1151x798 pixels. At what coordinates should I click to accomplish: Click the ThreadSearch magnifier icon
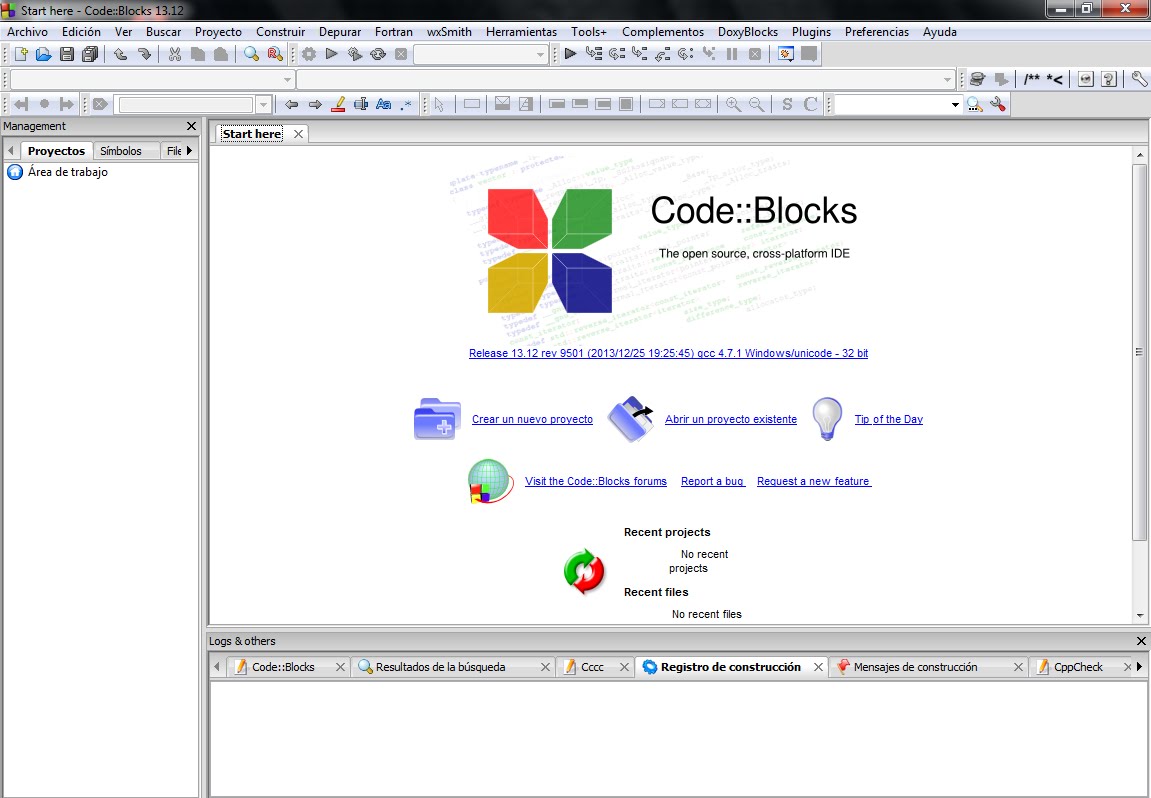tap(974, 104)
